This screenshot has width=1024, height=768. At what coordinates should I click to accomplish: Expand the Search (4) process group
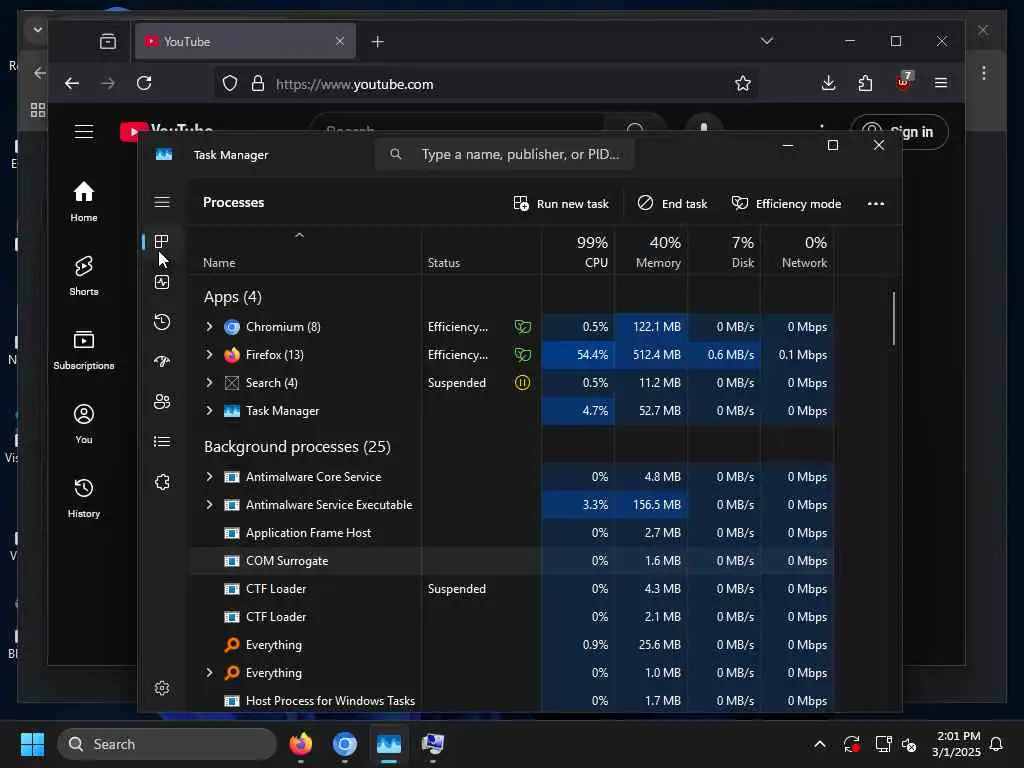[209, 383]
